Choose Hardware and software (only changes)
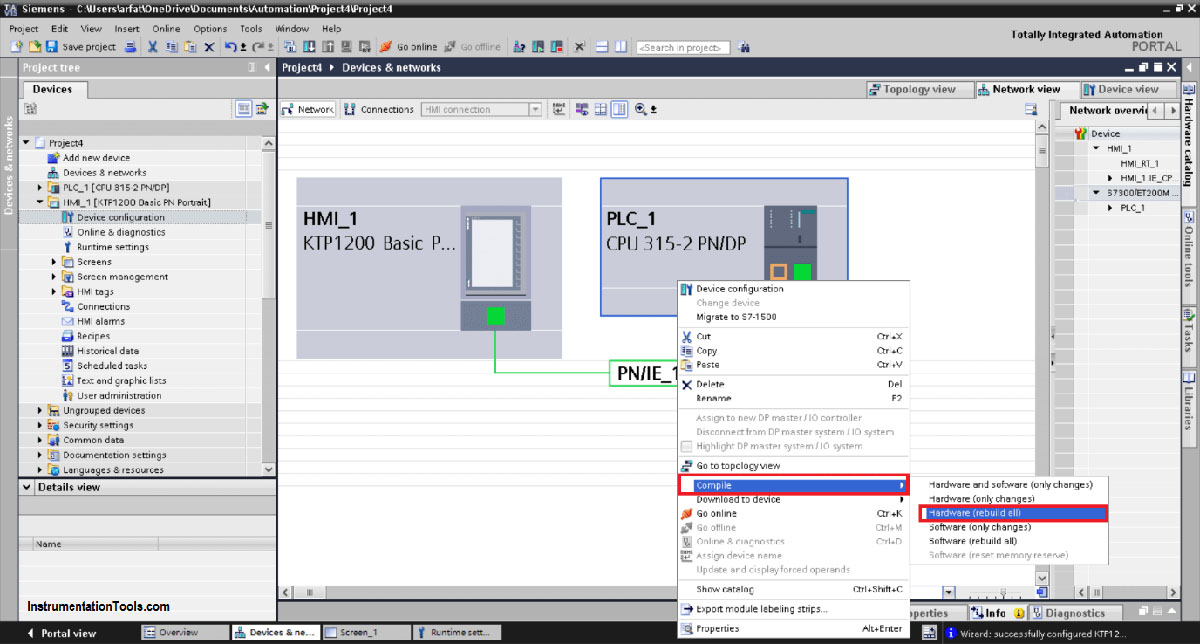Viewport: 1200px width, 644px height. [x=1010, y=484]
